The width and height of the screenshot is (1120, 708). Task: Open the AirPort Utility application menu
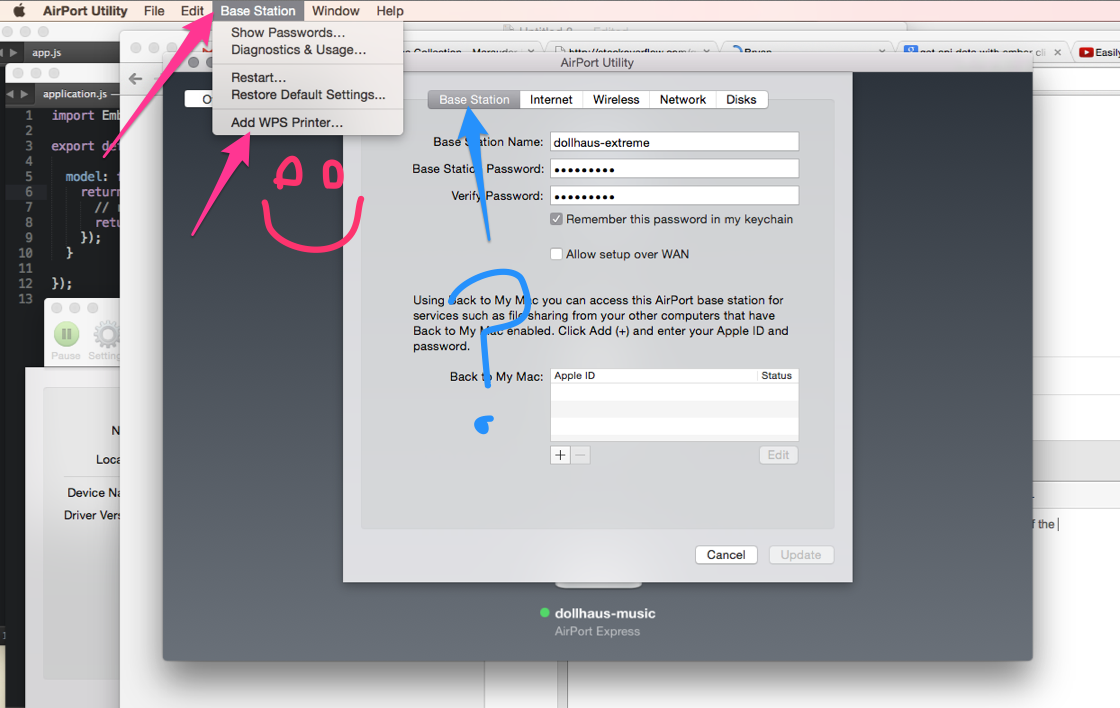(x=84, y=11)
